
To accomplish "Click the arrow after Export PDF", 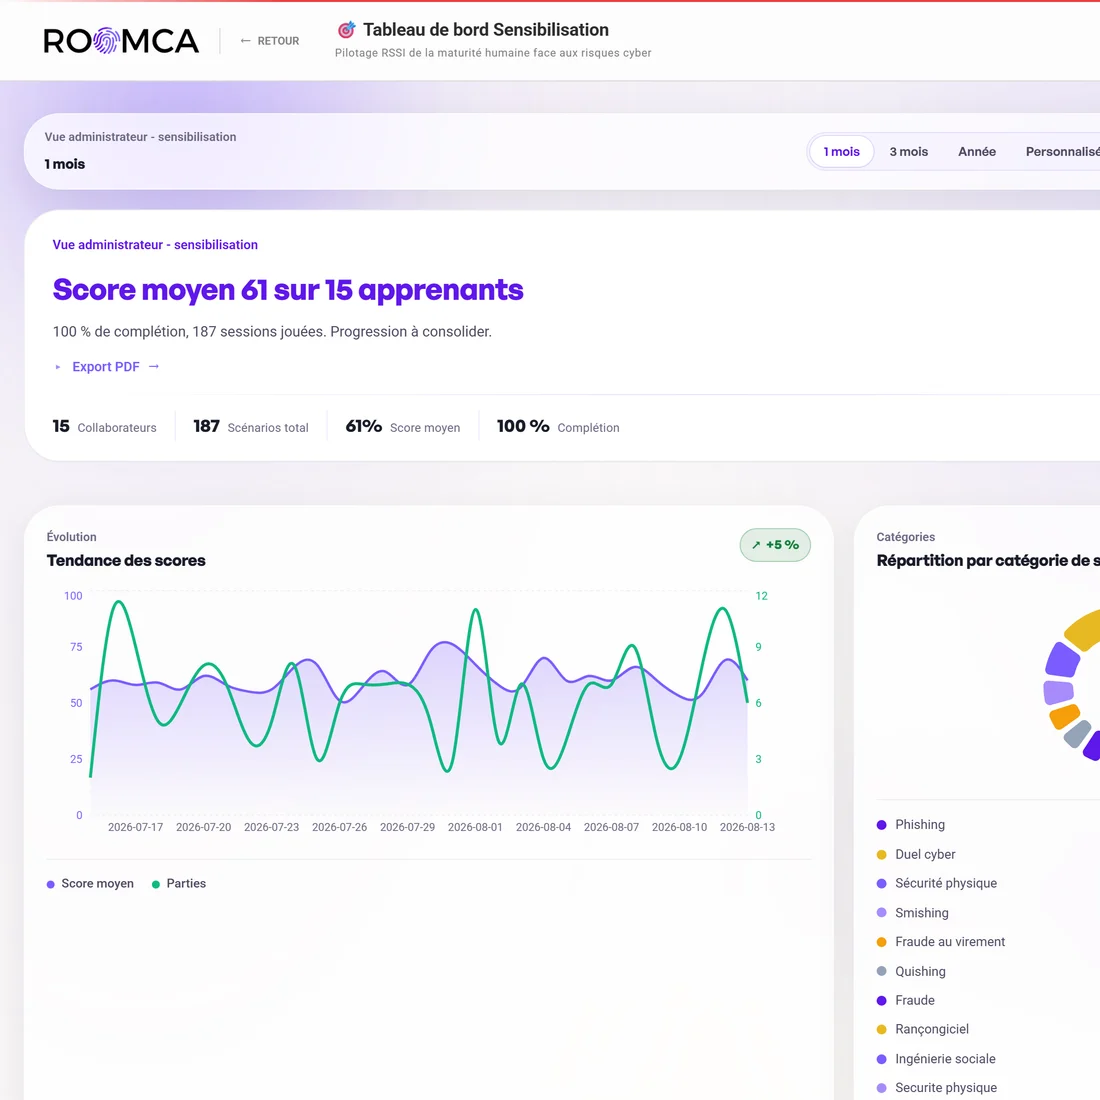I will [x=154, y=366].
